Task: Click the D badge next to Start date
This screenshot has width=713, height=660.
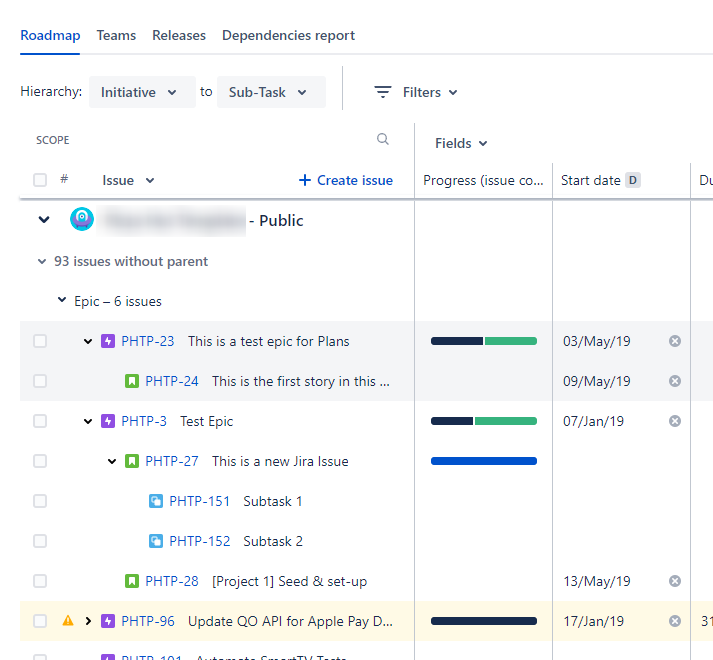Action: pos(633,180)
